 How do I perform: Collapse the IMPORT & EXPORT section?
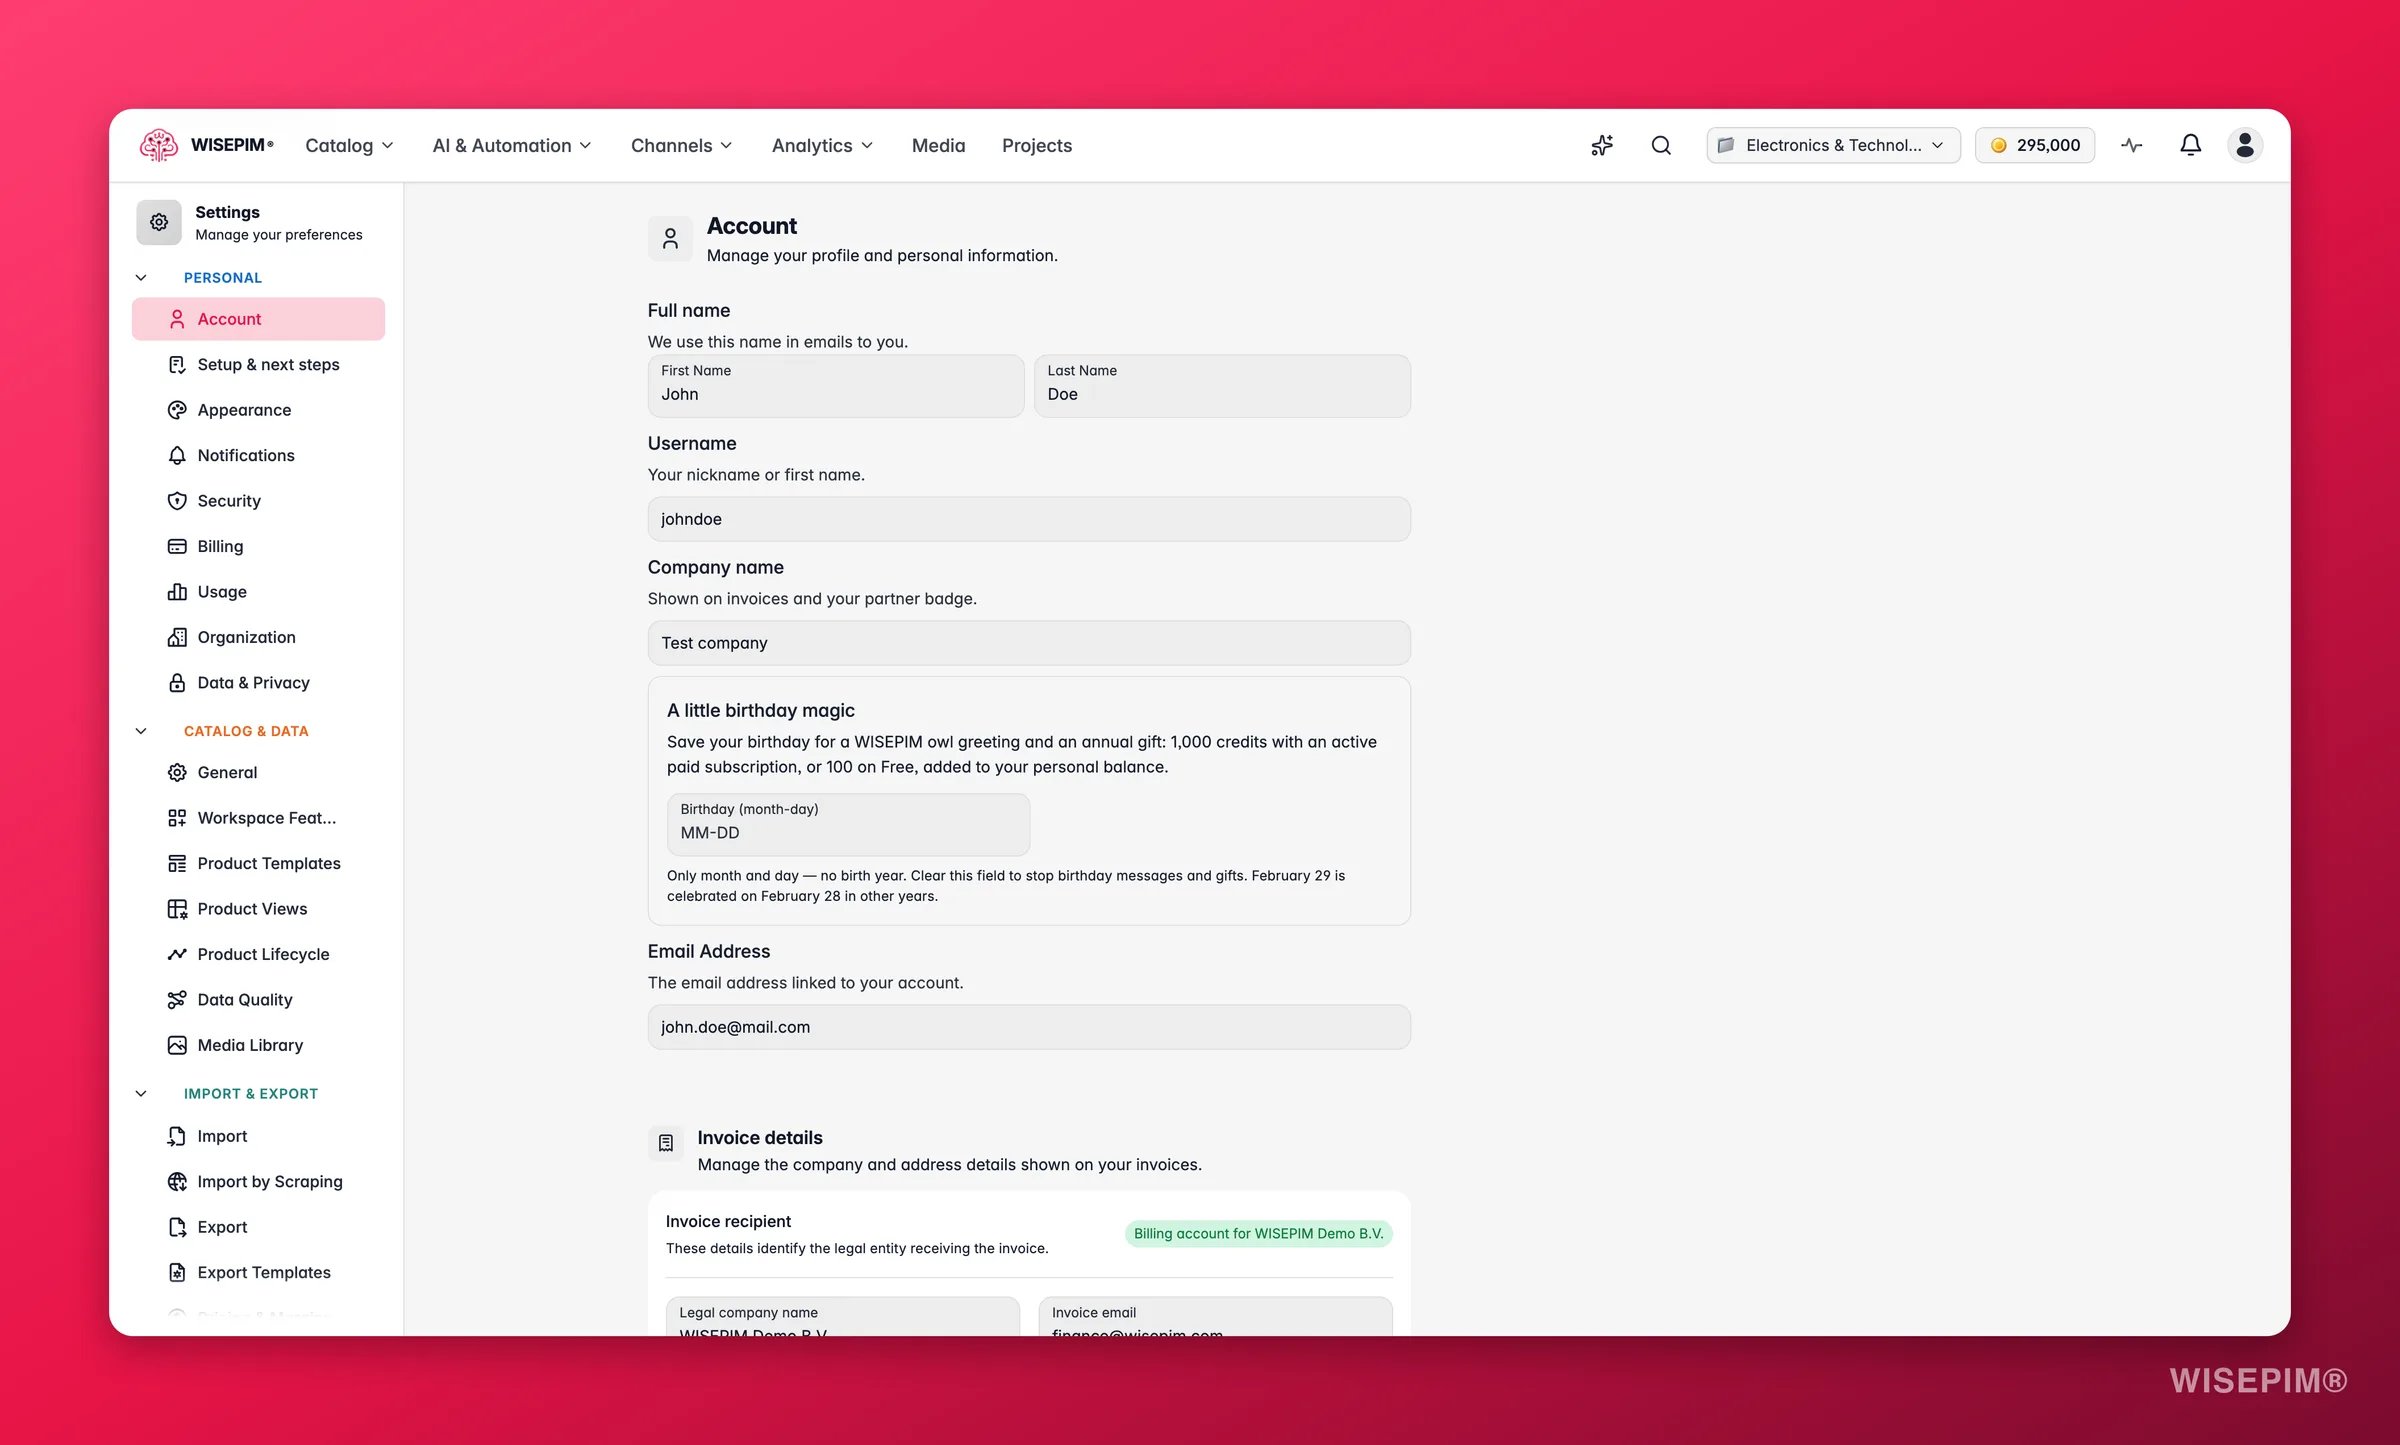(x=141, y=1093)
